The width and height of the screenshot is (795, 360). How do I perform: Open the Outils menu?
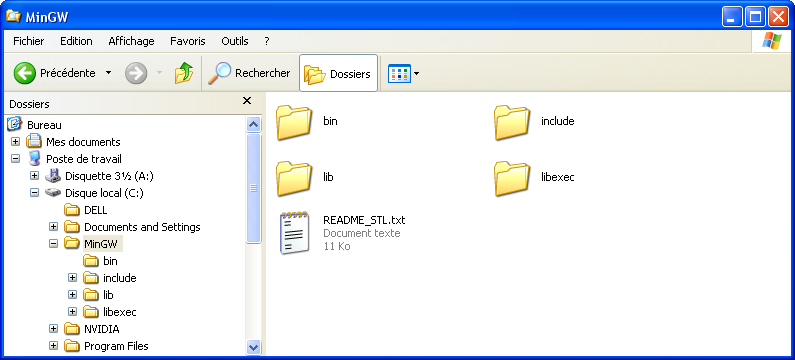pyautogui.click(x=235, y=41)
